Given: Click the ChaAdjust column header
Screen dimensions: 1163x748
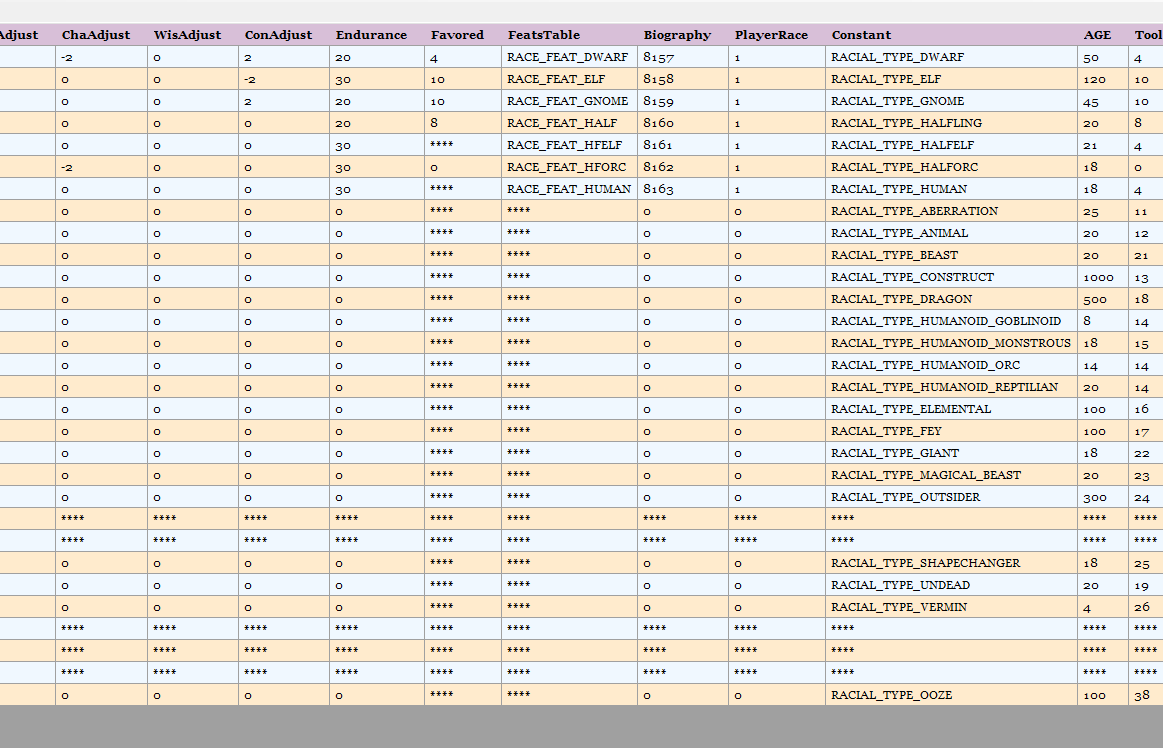Looking at the screenshot, I should 96,35.
